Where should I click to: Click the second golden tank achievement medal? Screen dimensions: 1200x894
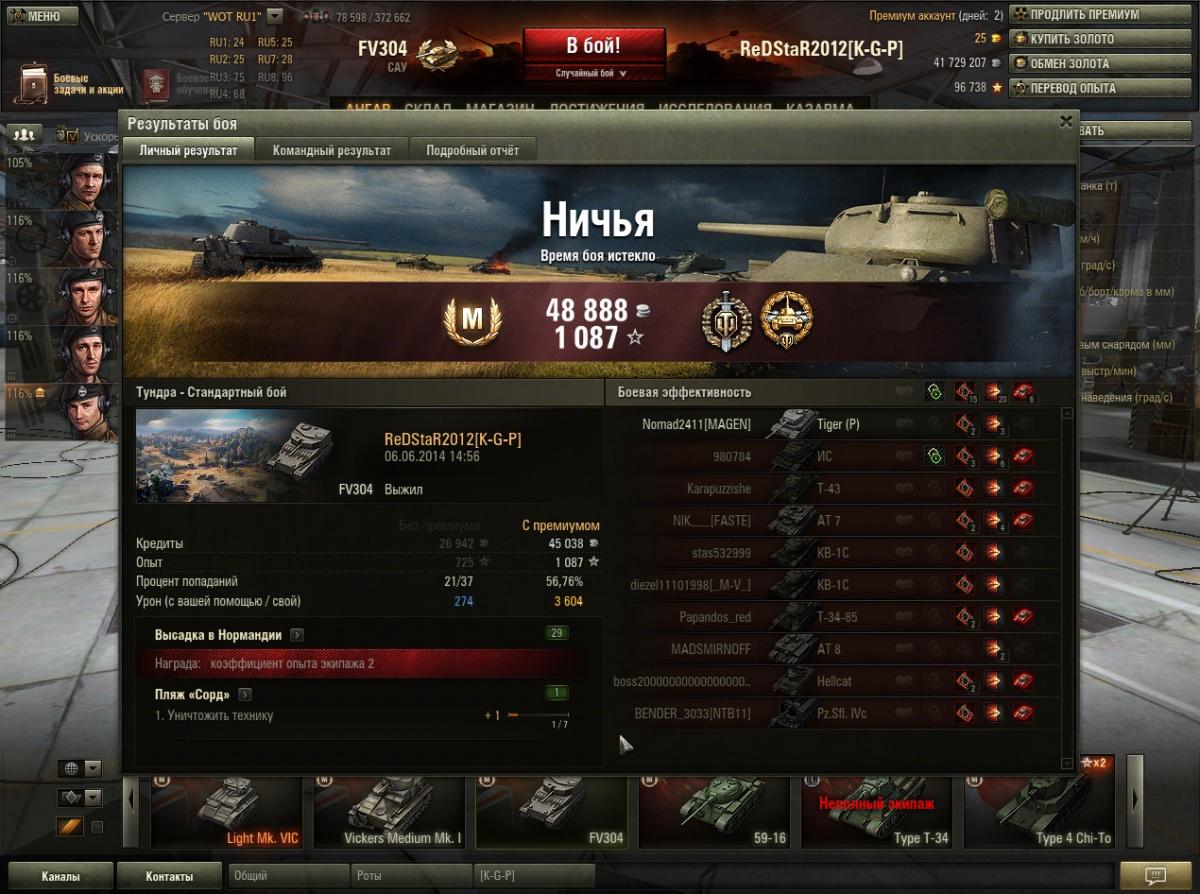(x=786, y=320)
